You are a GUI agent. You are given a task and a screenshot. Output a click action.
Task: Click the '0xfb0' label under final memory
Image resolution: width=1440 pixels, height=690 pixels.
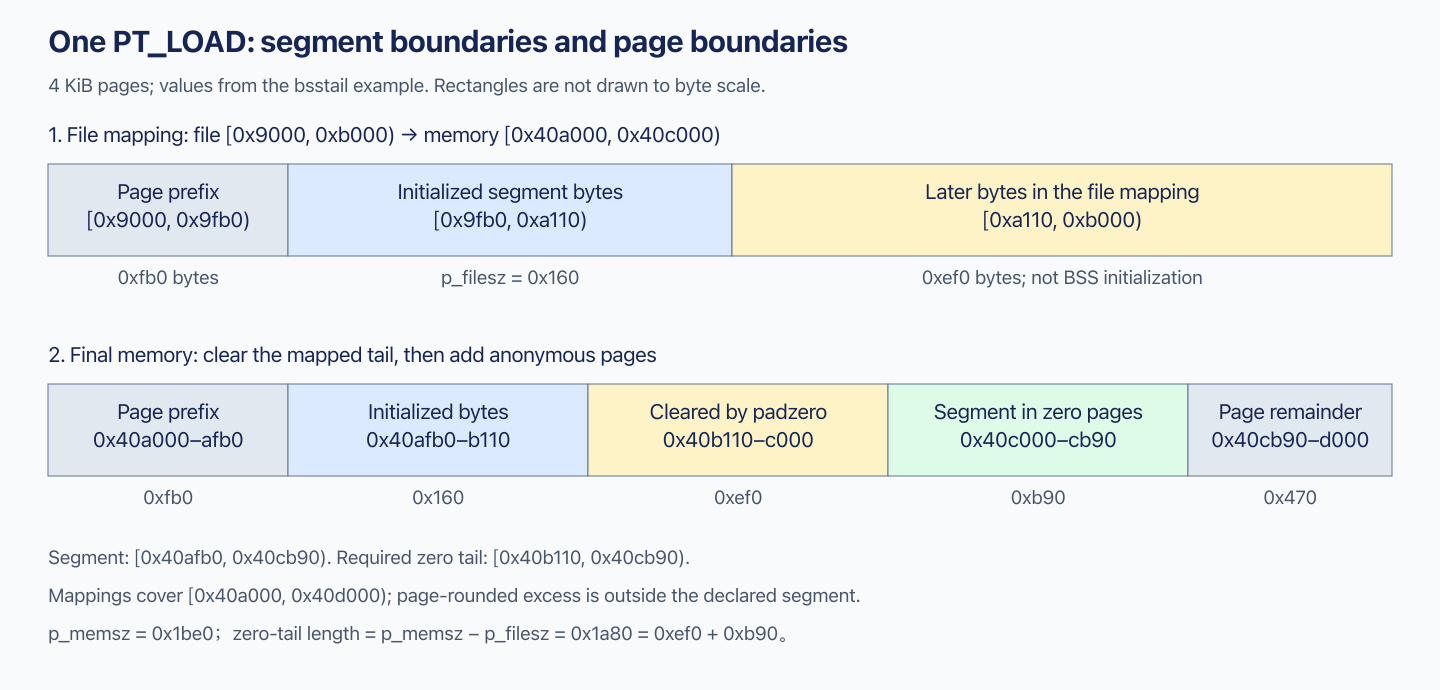click(x=168, y=498)
